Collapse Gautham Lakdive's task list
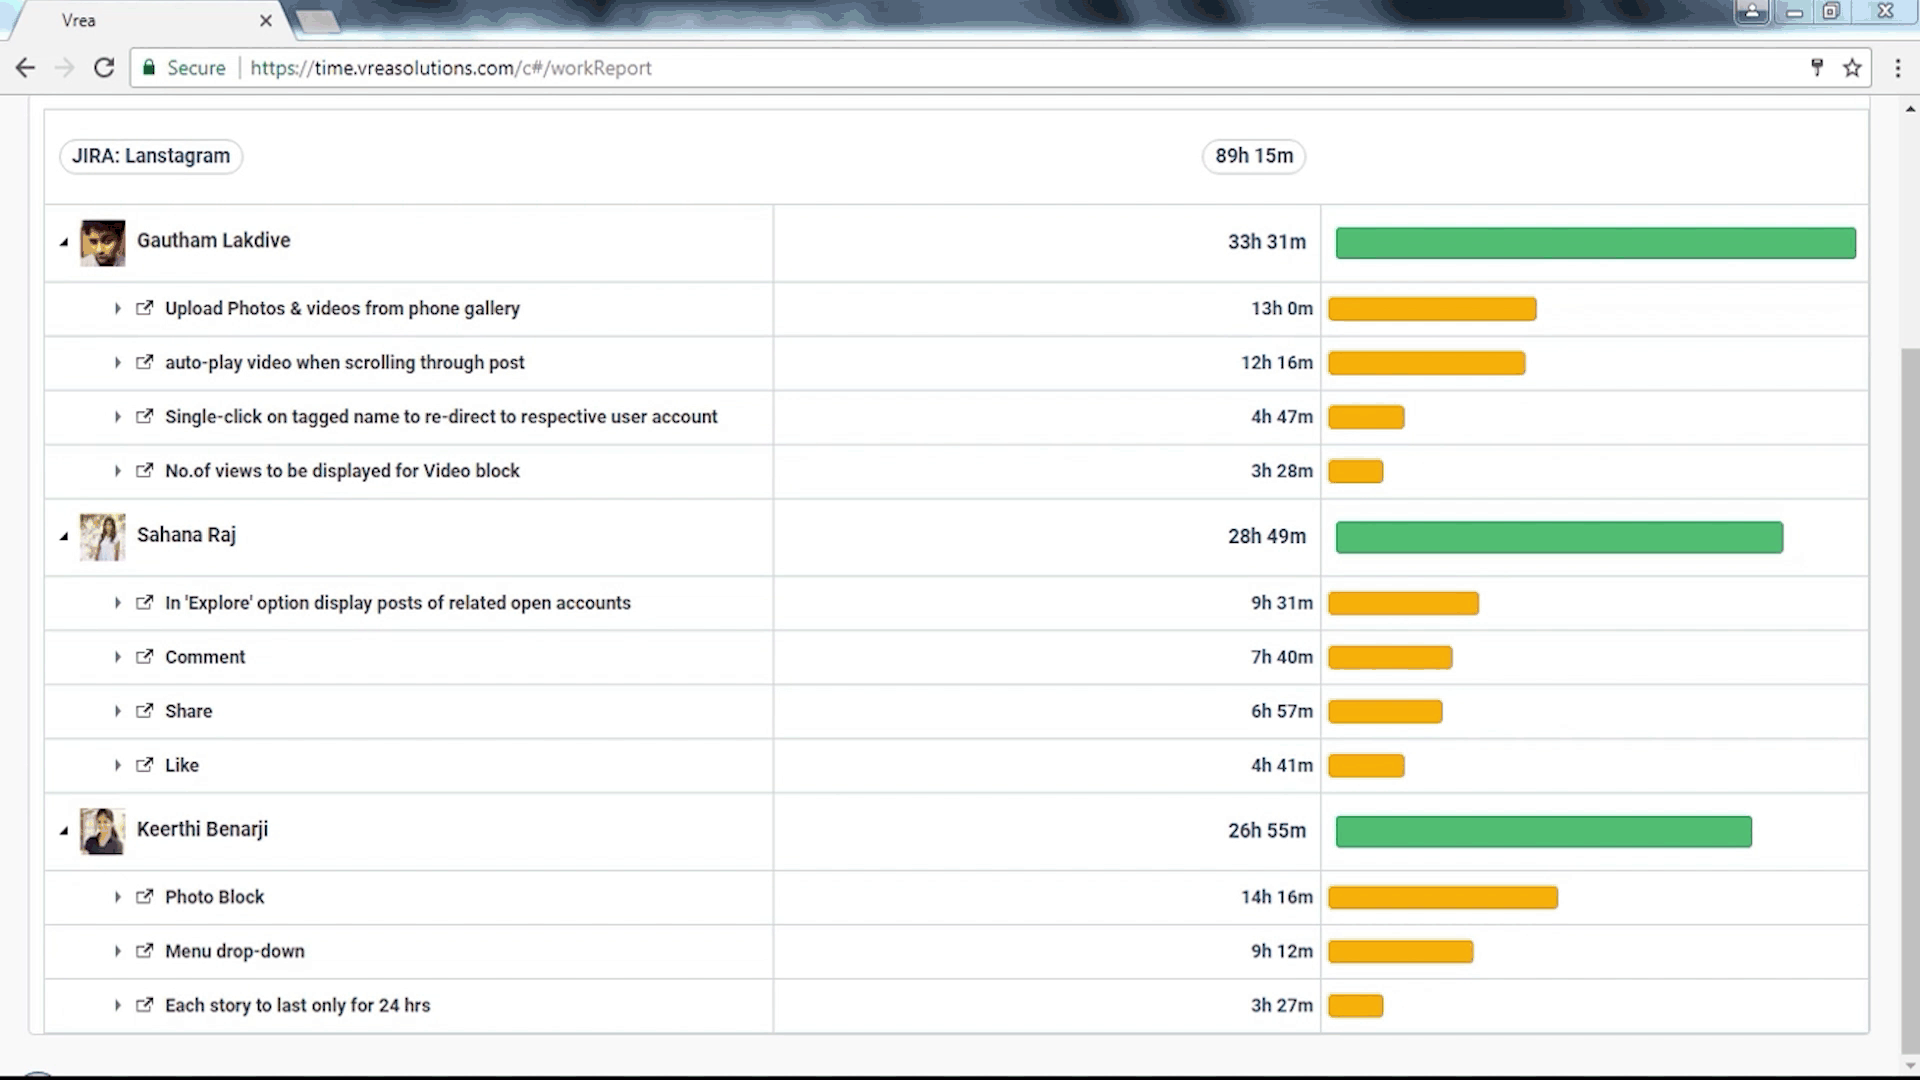This screenshot has width=1920, height=1080. (x=64, y=242)
